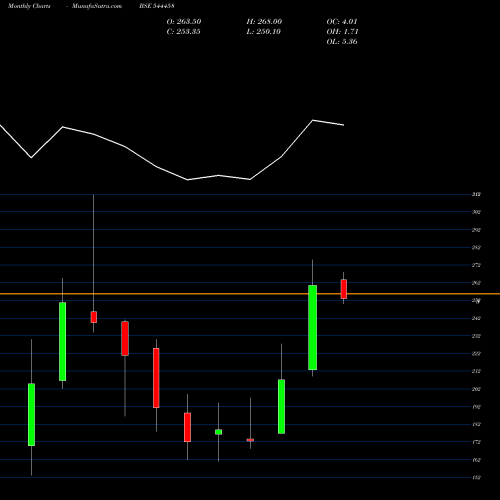This screenshot has width=500, height=500.
Task: Select the red candle with wick reaching 312
Action: tap(94, 317)
